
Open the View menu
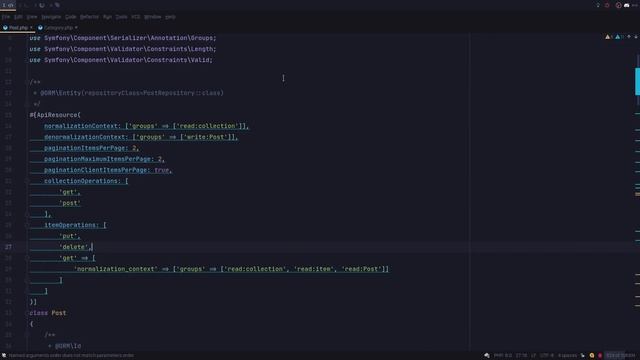tap(32, 17)
